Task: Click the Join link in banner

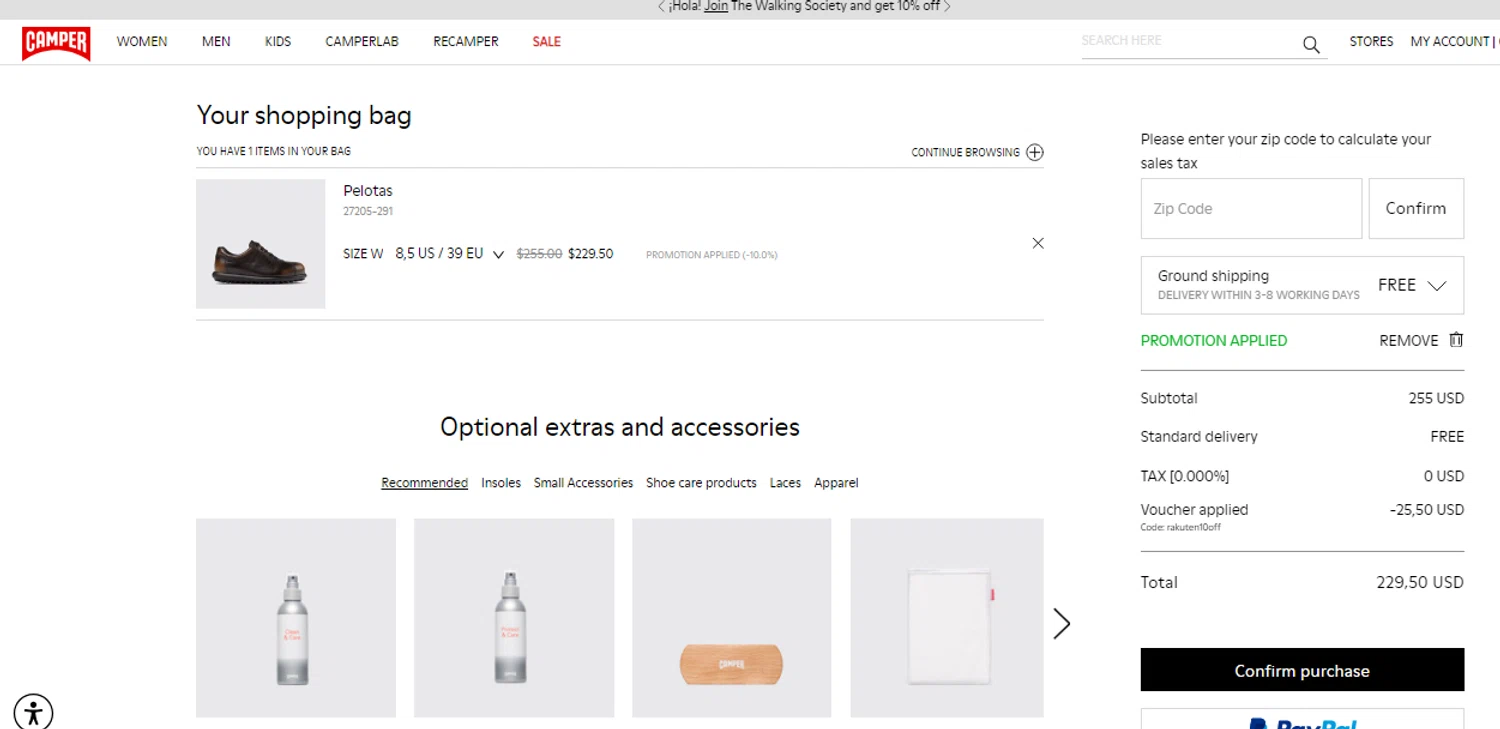Action: coord(716,6)
